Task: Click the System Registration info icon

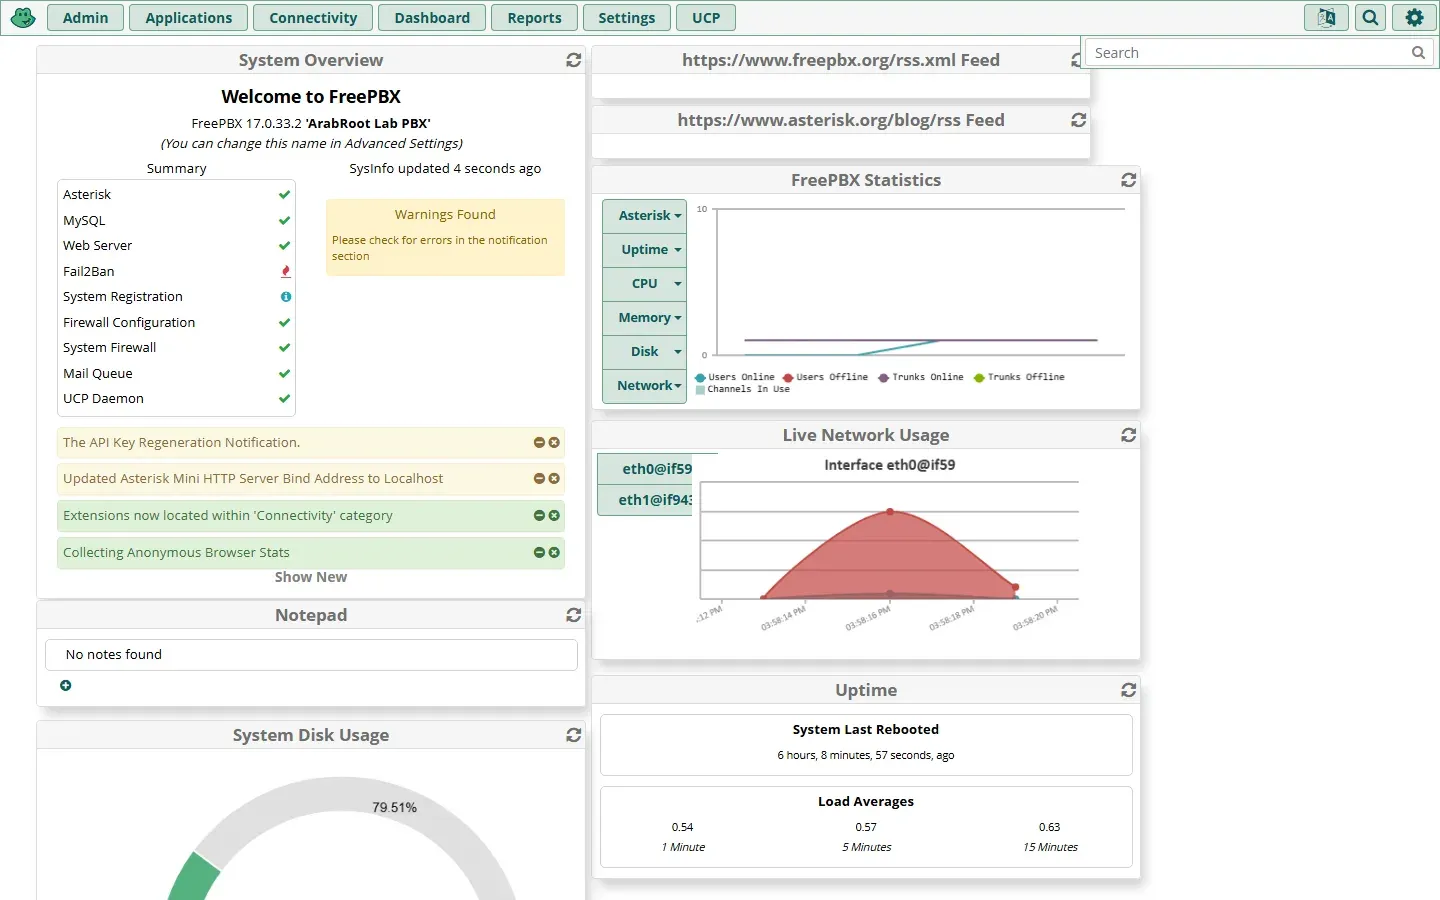Action: click(x=286, y=297)
